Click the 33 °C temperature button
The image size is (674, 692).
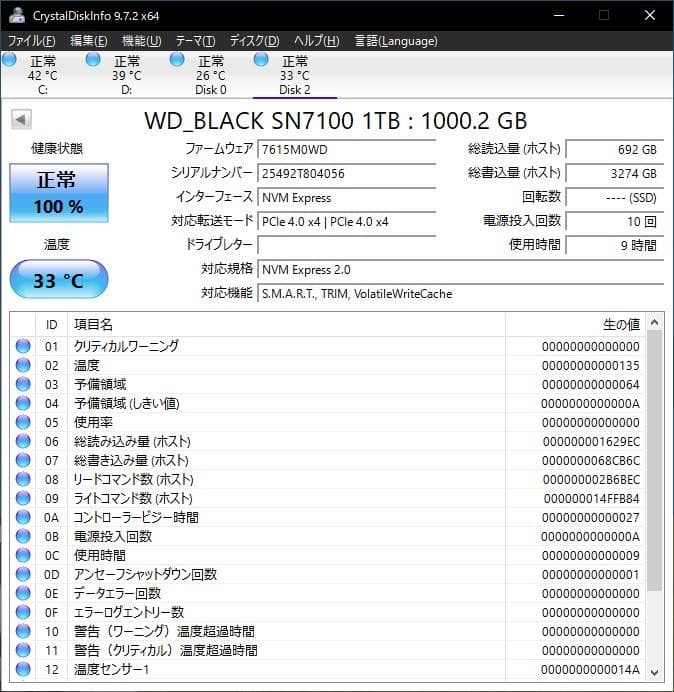coord(59,279)
